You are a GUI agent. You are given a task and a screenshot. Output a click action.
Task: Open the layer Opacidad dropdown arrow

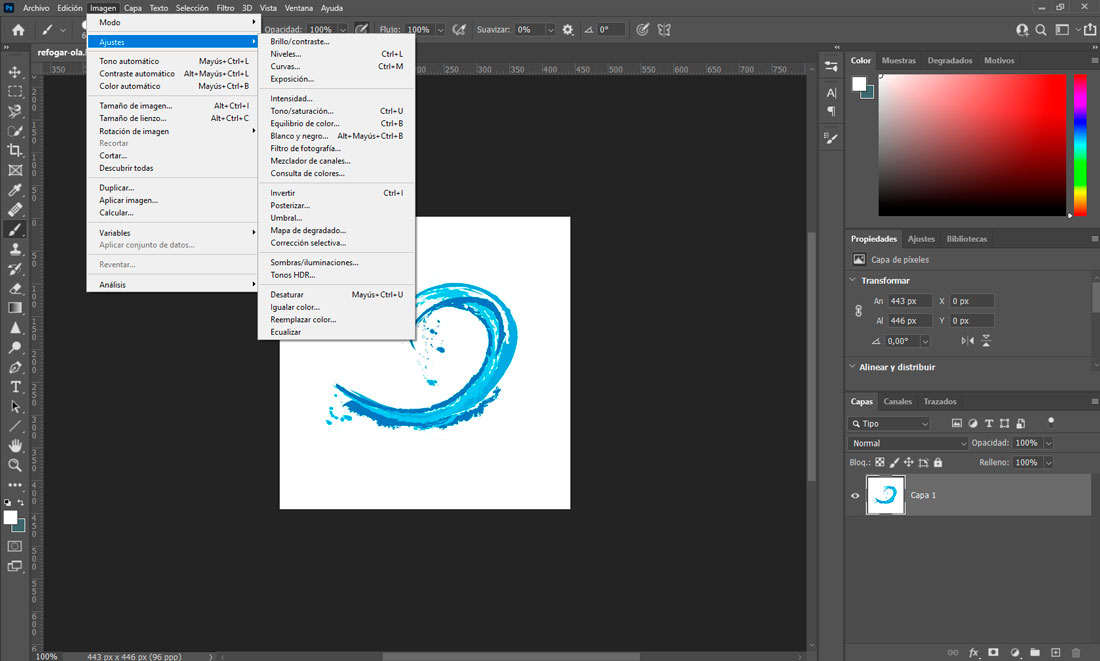coord(1048,443)
